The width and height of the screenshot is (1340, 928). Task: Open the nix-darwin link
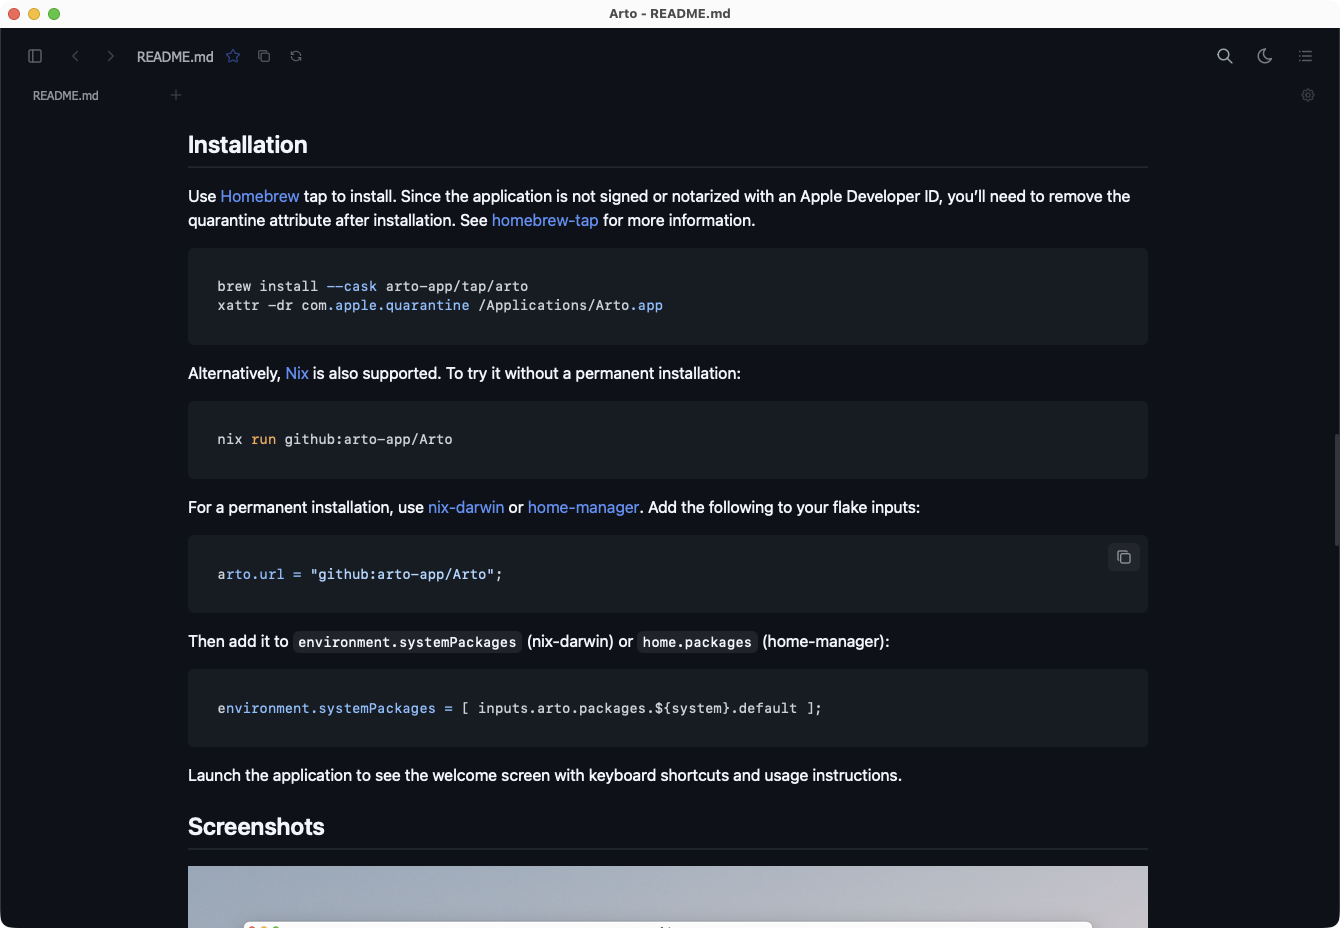pyautogui.click(x=466, y=507)
